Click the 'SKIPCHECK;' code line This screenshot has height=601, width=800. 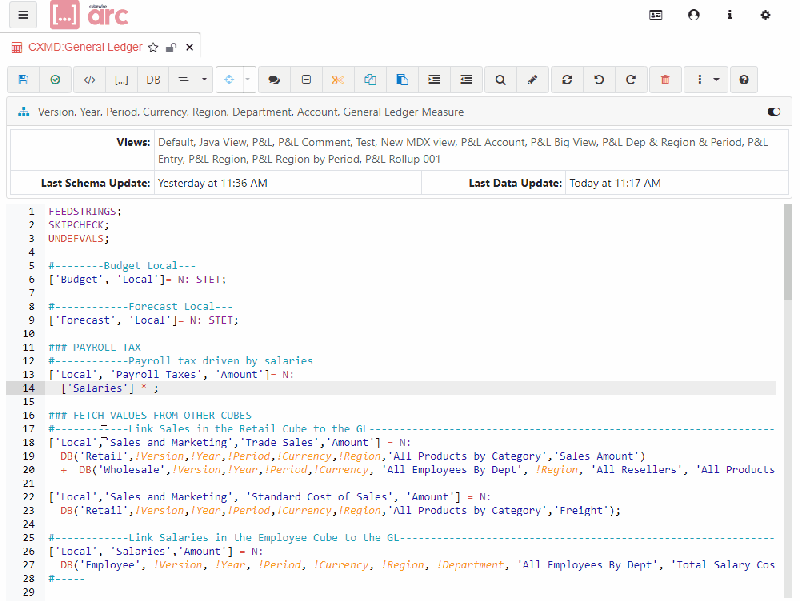point(79,225)
